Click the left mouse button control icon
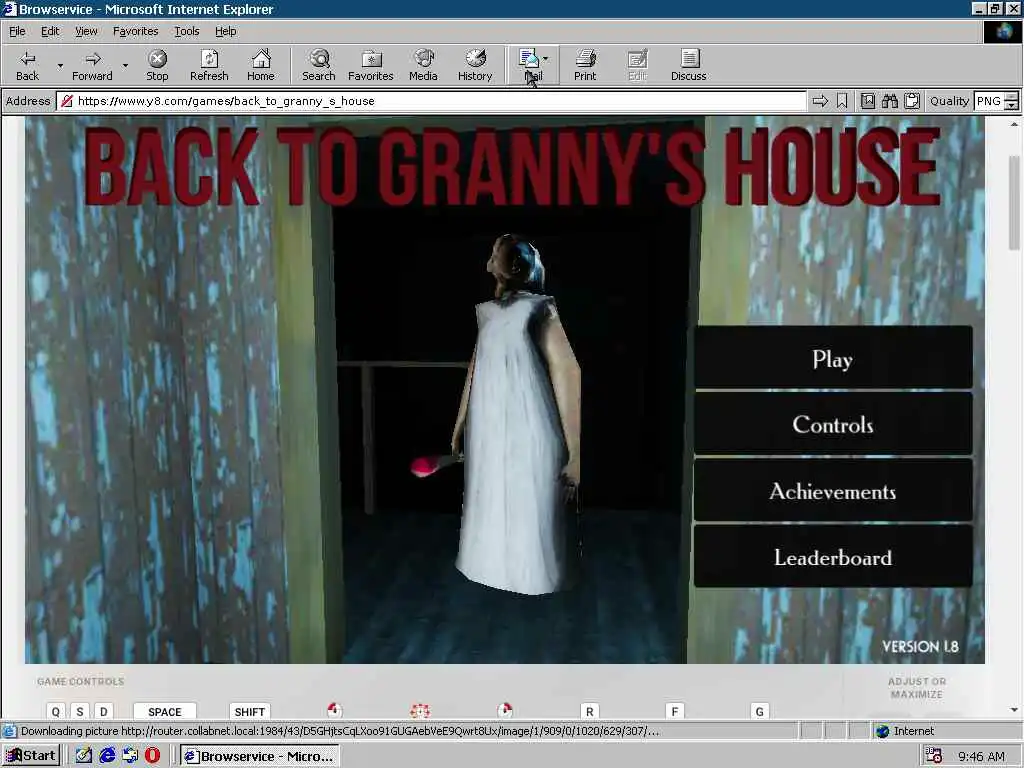 [x=334, y=710]
